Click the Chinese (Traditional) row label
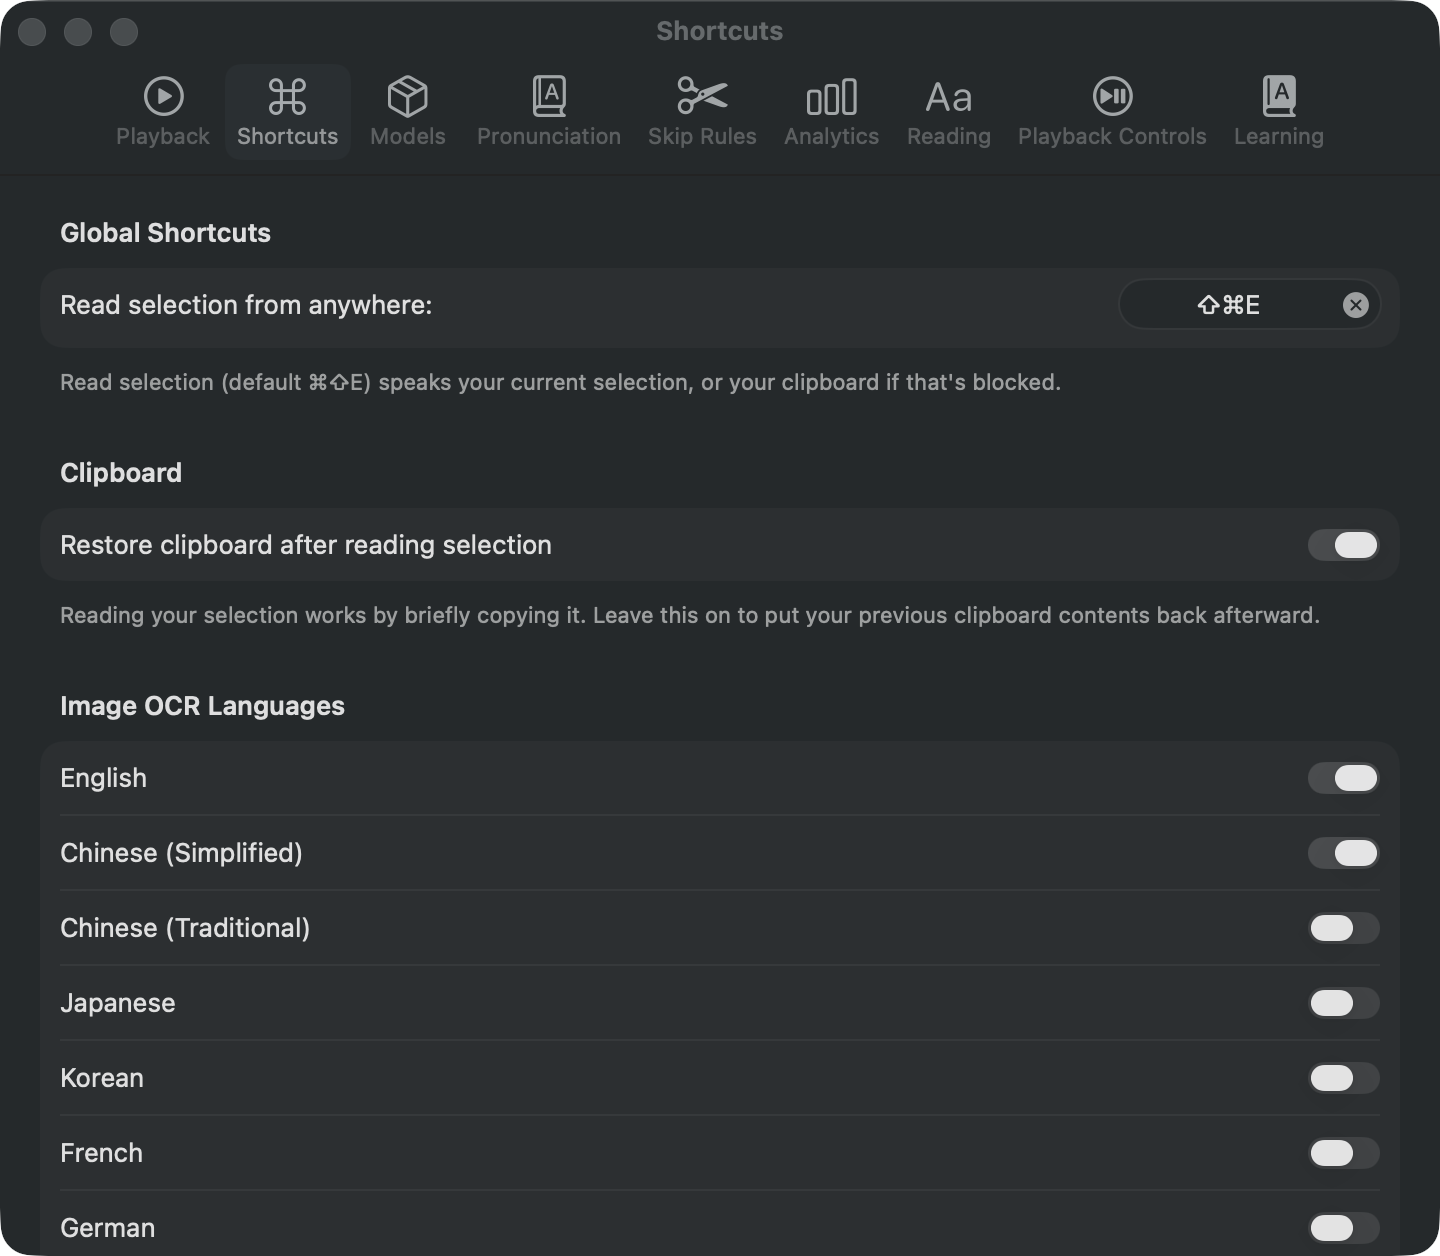 185,928
